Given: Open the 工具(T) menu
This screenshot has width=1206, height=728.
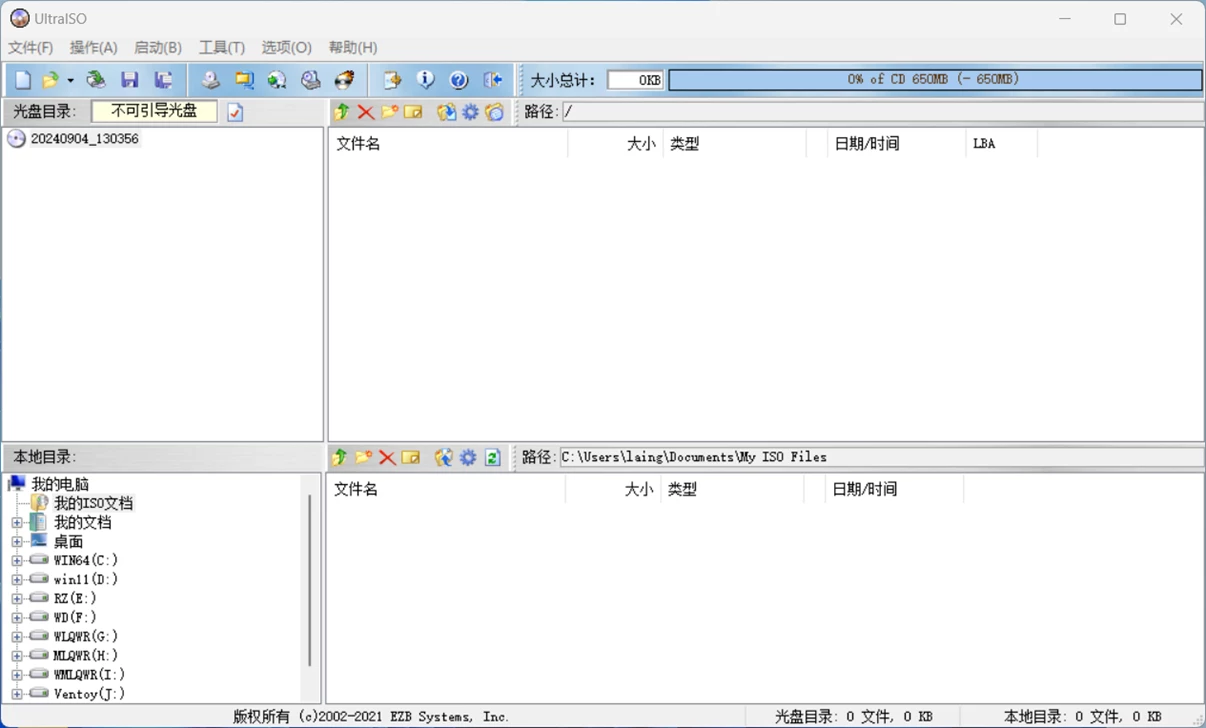Looking at the screenshot, I should (x=221, y=47).
